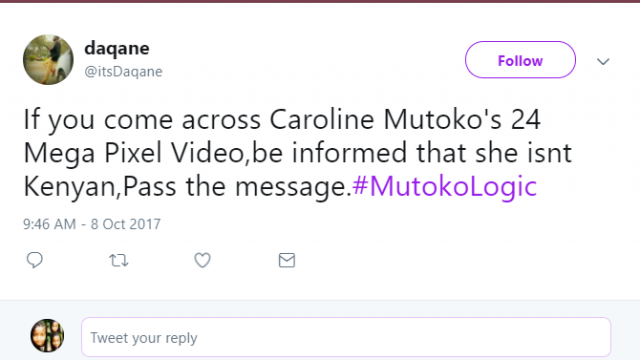Click the reply speech bubble icon

[35, 260]
